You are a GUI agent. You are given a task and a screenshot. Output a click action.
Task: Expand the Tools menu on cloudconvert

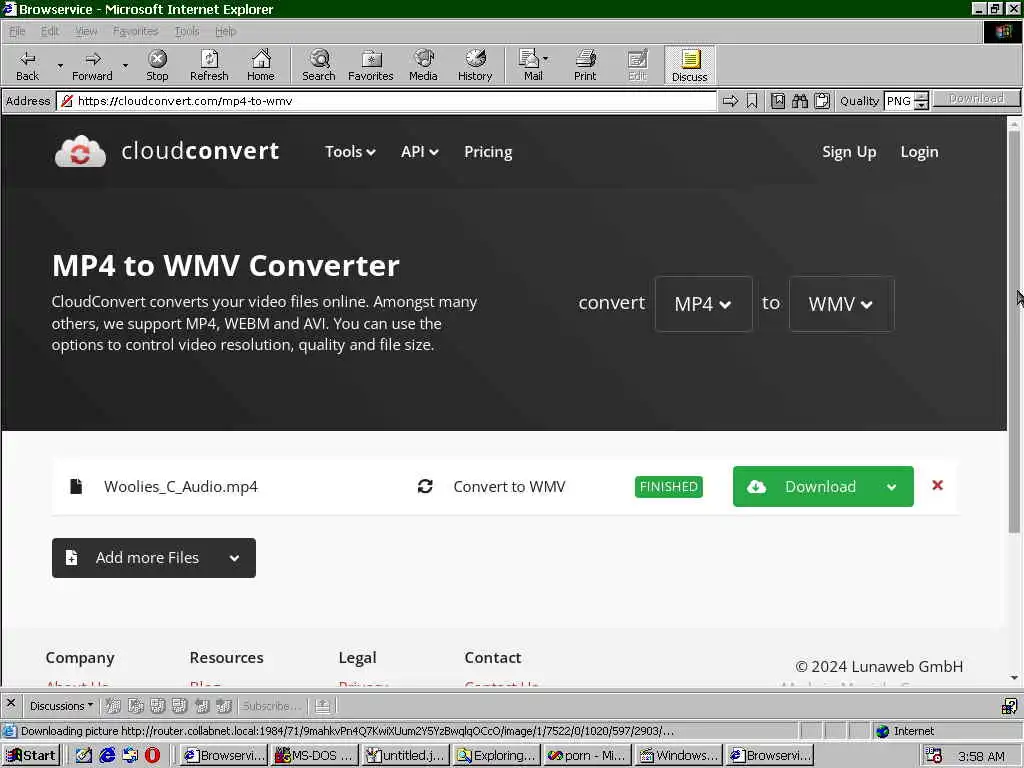[x=350, y=152]
